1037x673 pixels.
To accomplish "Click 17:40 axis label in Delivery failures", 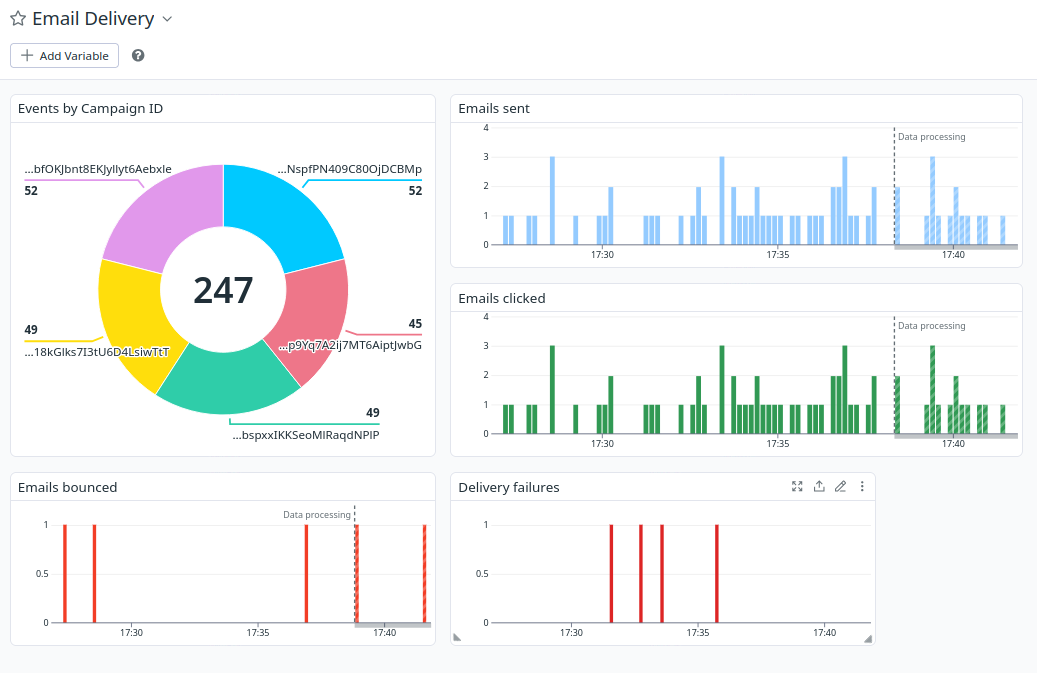I will coord(824,633).
